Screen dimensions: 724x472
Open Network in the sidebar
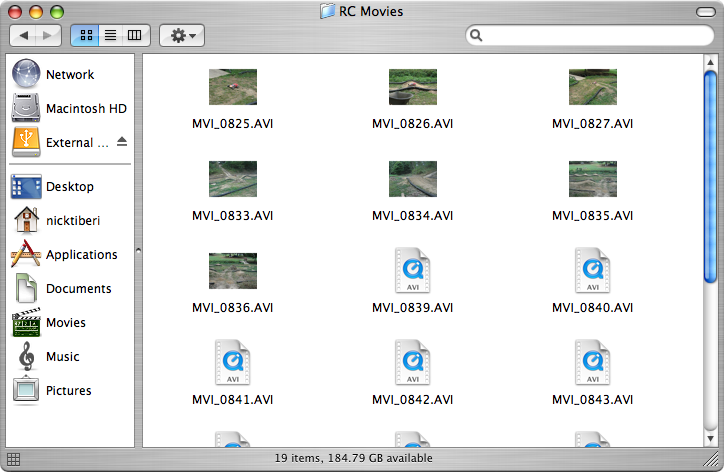coord(70,74)
